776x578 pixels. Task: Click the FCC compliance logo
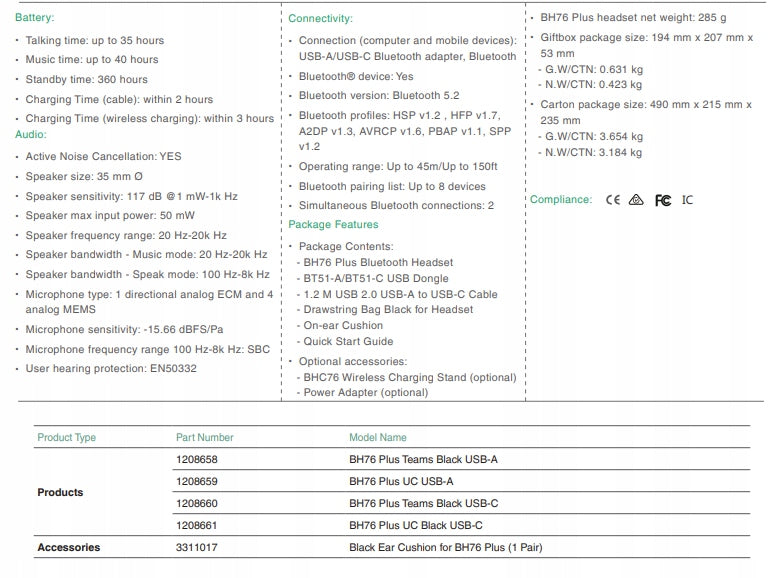663,200
